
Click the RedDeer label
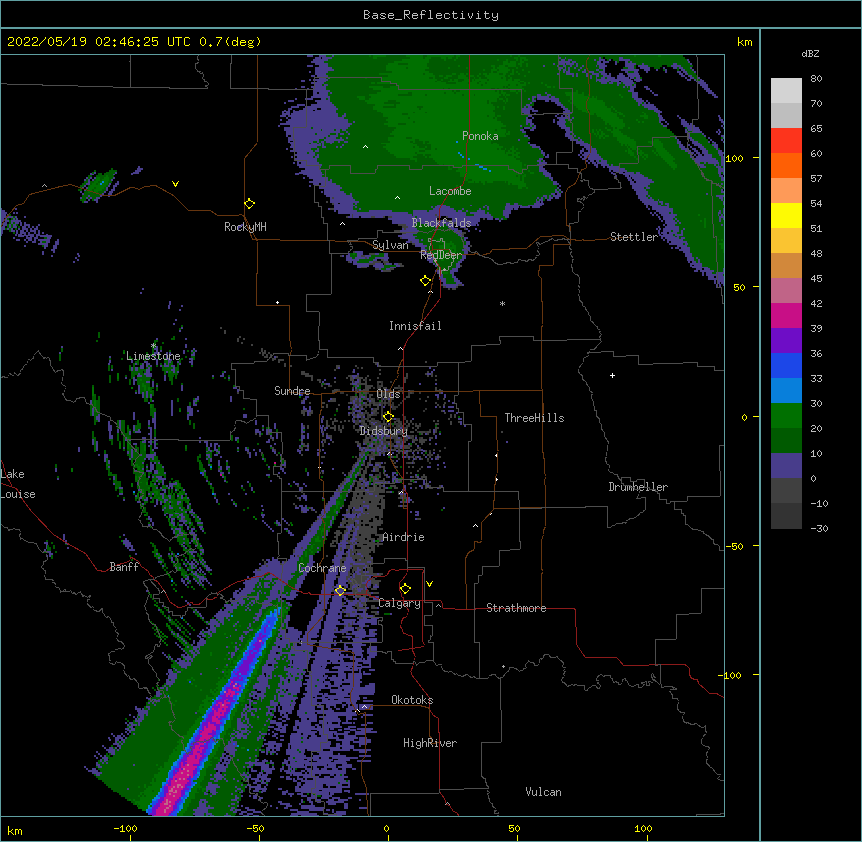pos(441,255)
